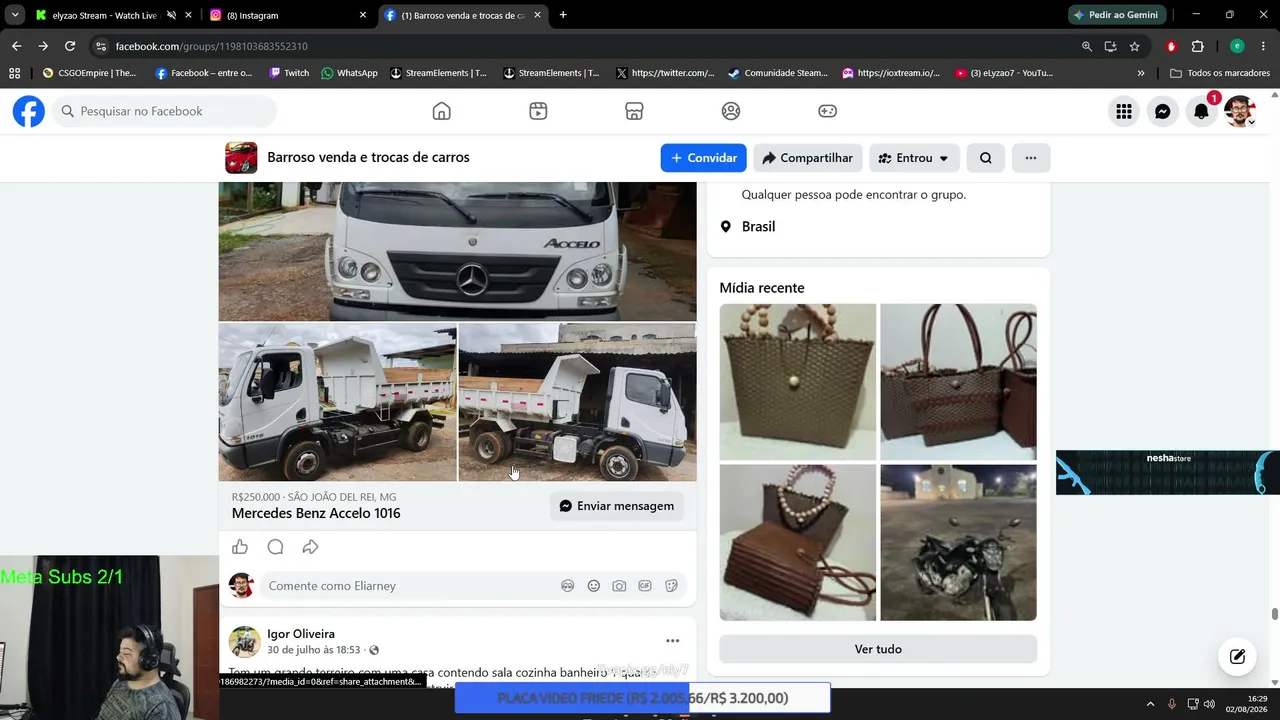Show the hidden bookmarks overflow list
Screen dimensions: 1280x720
(x=1141, y=73)
